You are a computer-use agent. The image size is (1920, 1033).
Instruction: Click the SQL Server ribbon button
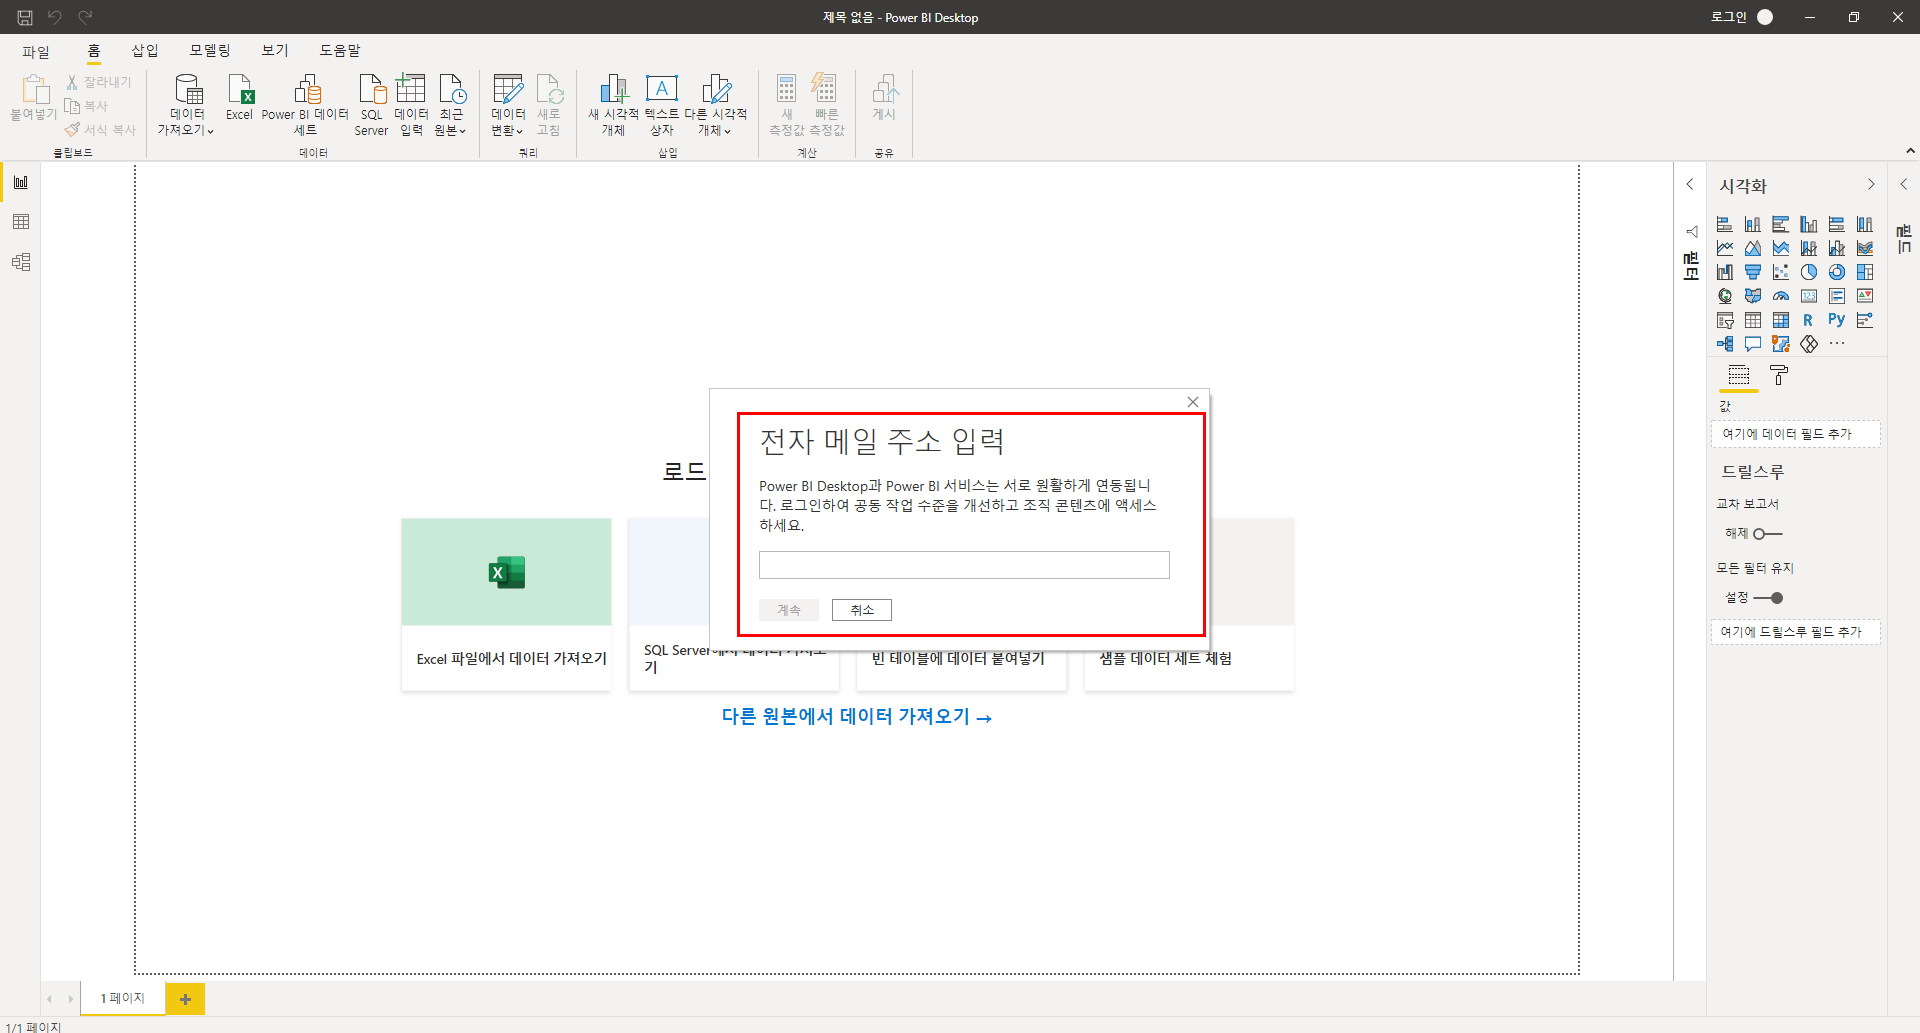click(x=371, y=105)
